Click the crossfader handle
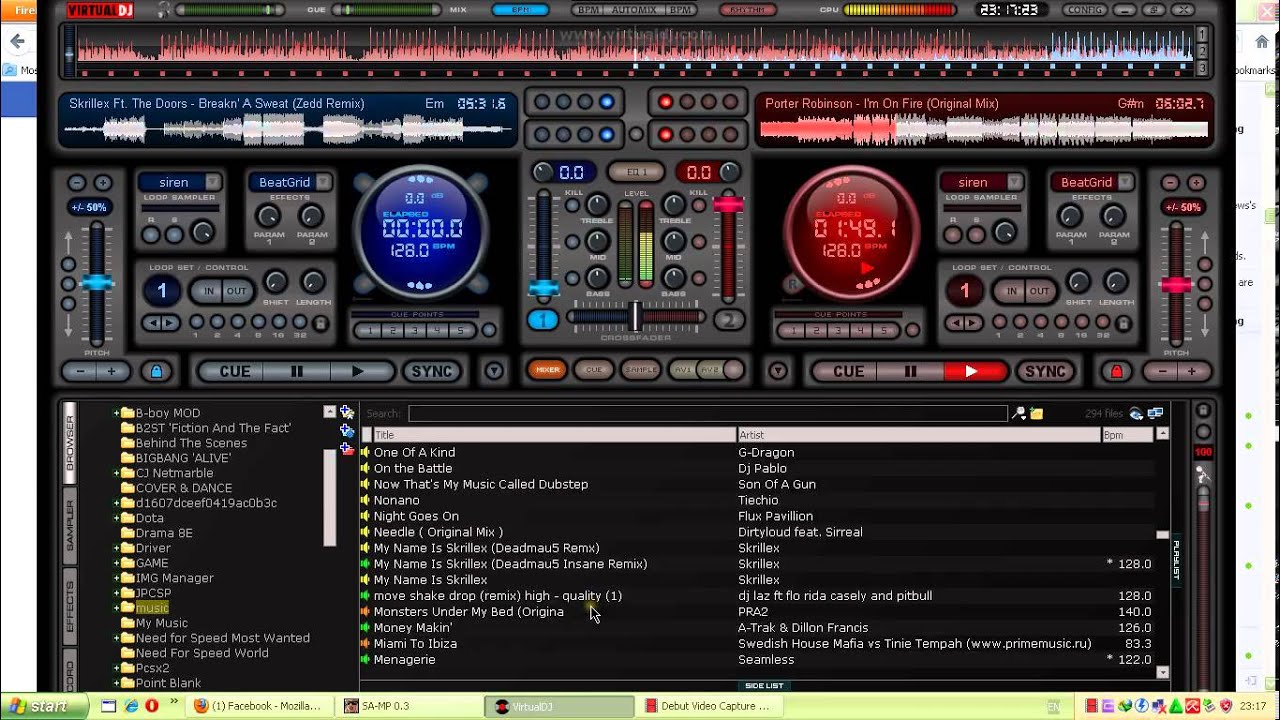Viewport: 1280px width, 720px height. pos(635,316)
